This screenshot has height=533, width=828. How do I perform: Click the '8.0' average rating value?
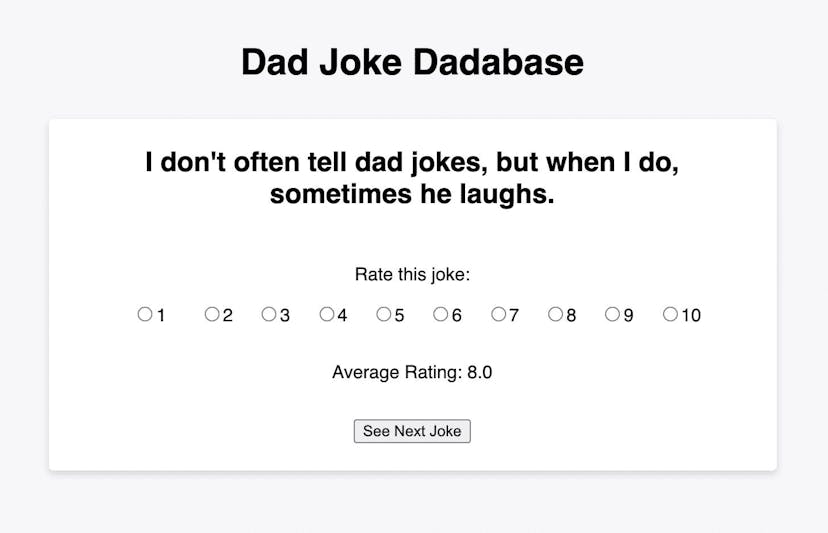point(479,372)
